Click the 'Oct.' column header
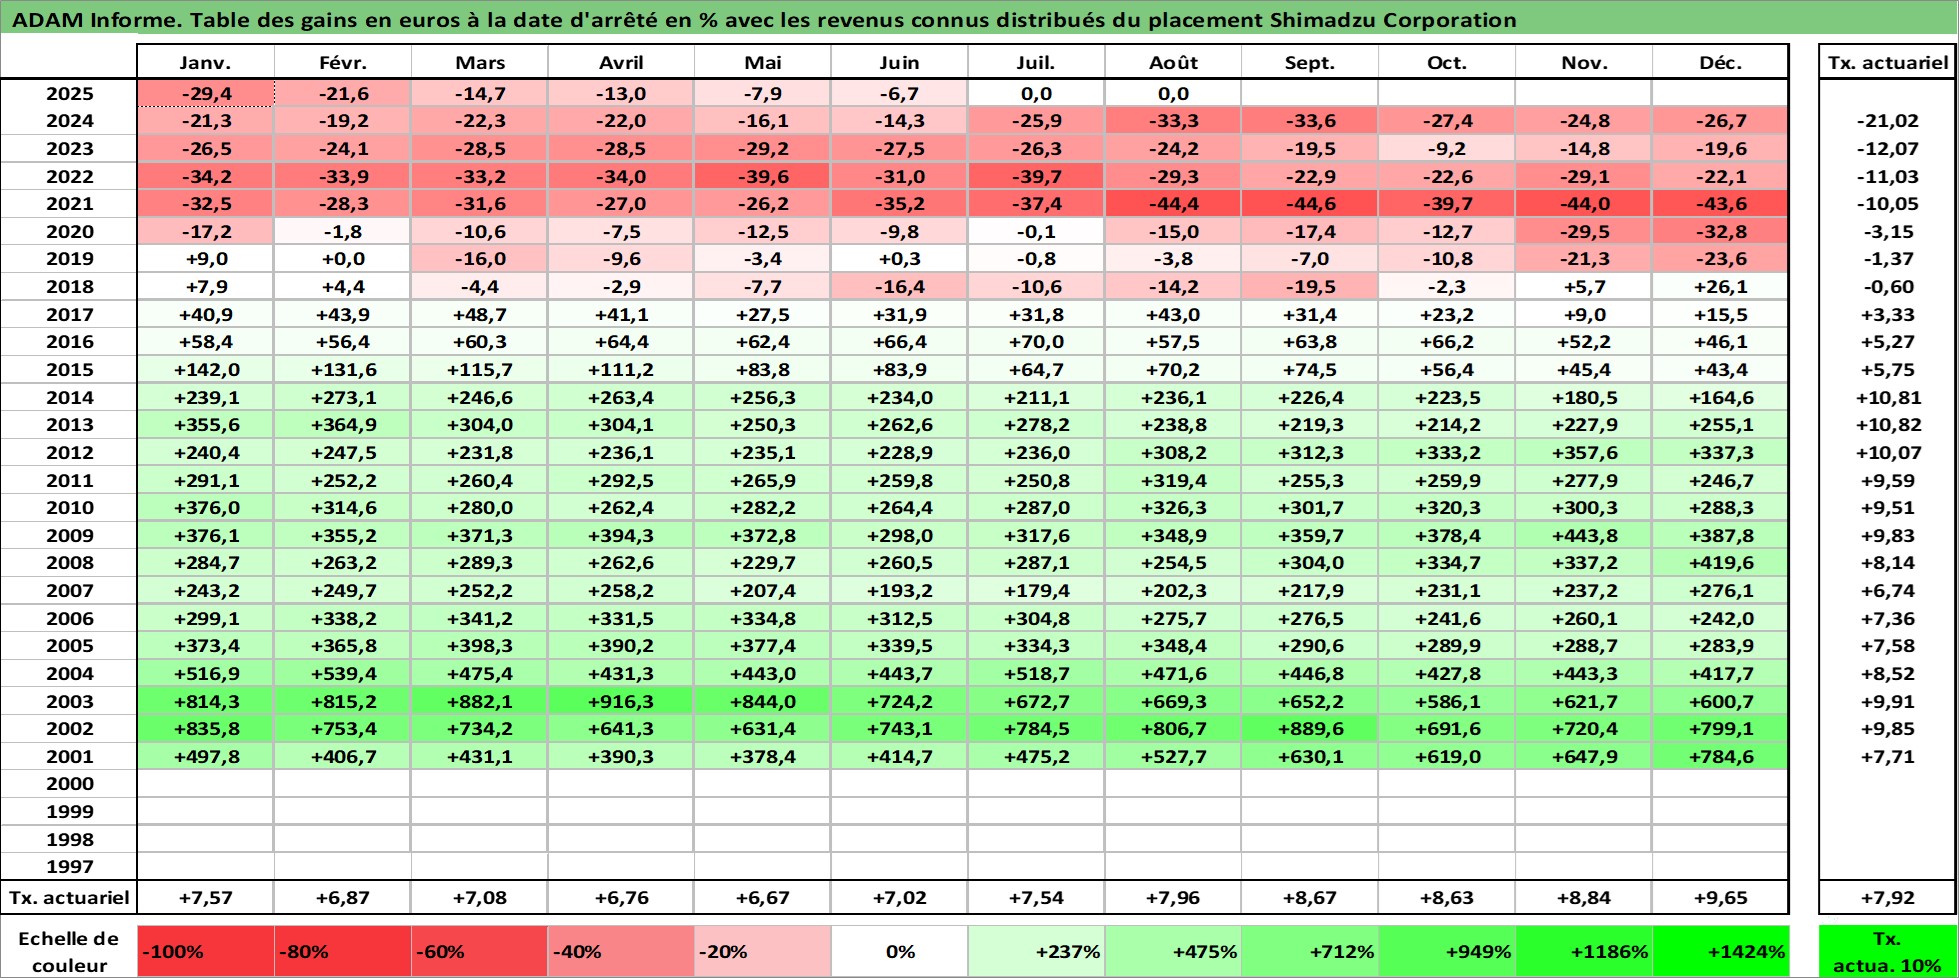Screen dimensions: 1959x978 point(1447,62)
